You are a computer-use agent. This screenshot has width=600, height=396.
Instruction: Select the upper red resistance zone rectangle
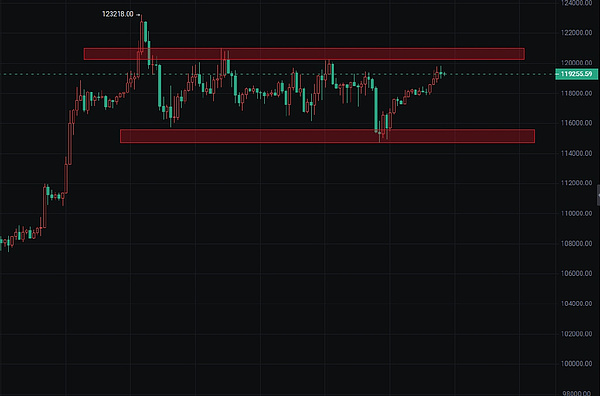(x=304, y=54)
